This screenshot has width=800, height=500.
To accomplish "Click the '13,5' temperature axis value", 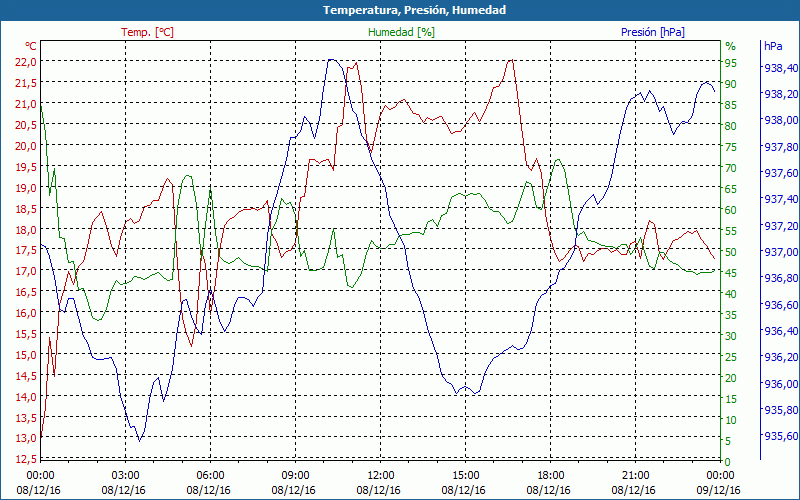I will [26, 417].
